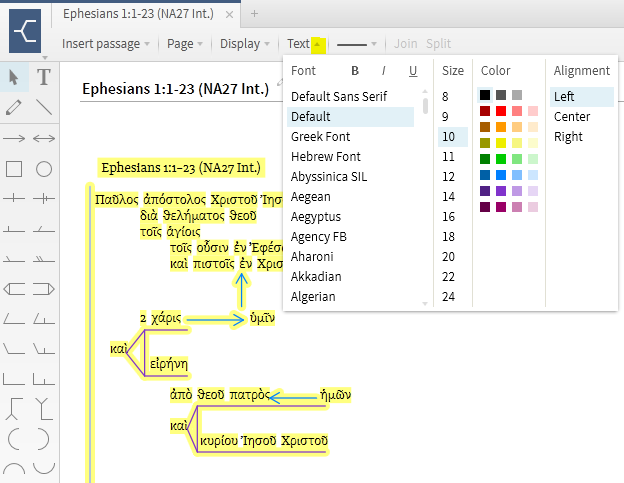Select the pointer selection tool
Viewport: 624px width, 483px height.
click(x=14, y=77)
